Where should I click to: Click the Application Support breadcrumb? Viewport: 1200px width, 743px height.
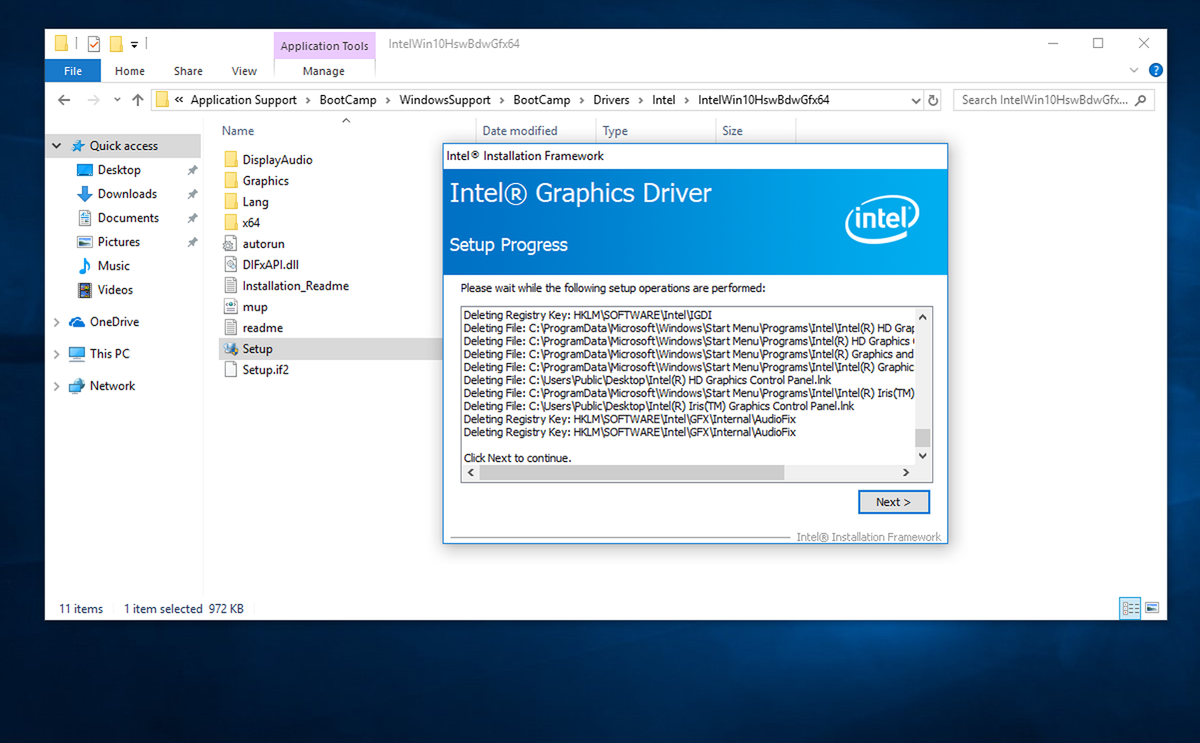[243, 100]
